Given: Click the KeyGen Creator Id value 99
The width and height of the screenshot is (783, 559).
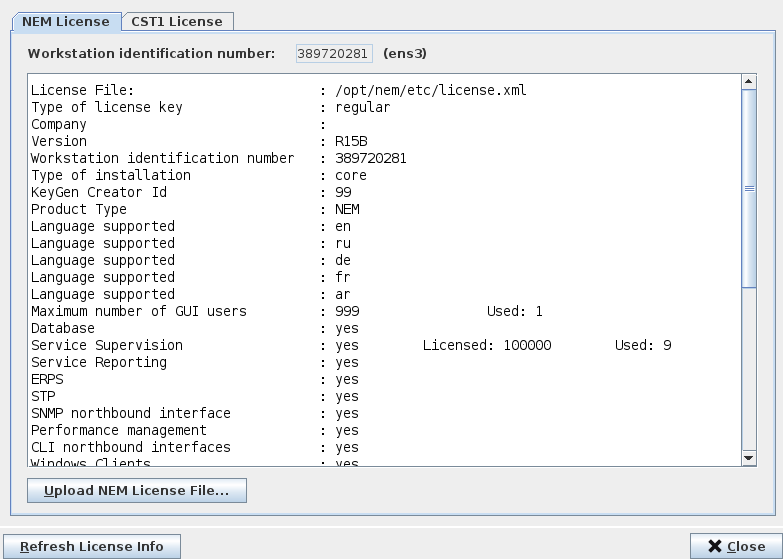Looking at the screenshot, I should (x=343, y=192).
